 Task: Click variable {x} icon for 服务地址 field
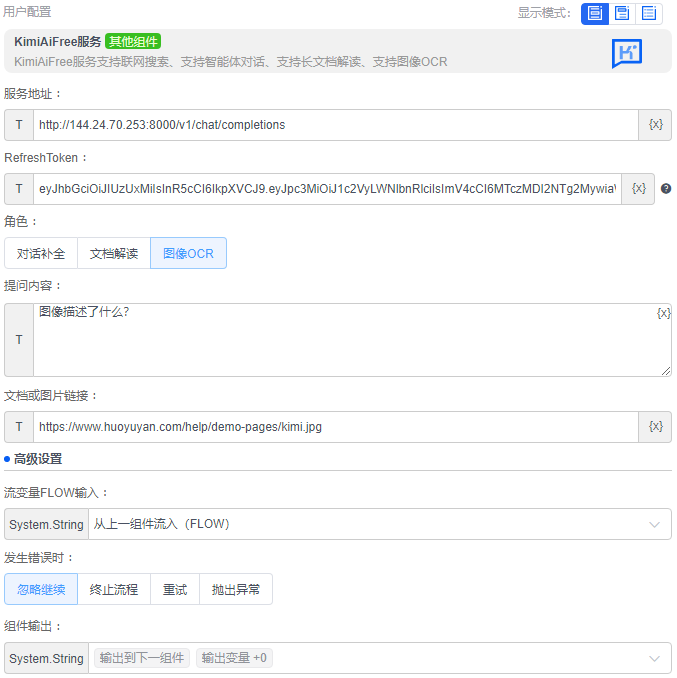click(x=655, y=125)
